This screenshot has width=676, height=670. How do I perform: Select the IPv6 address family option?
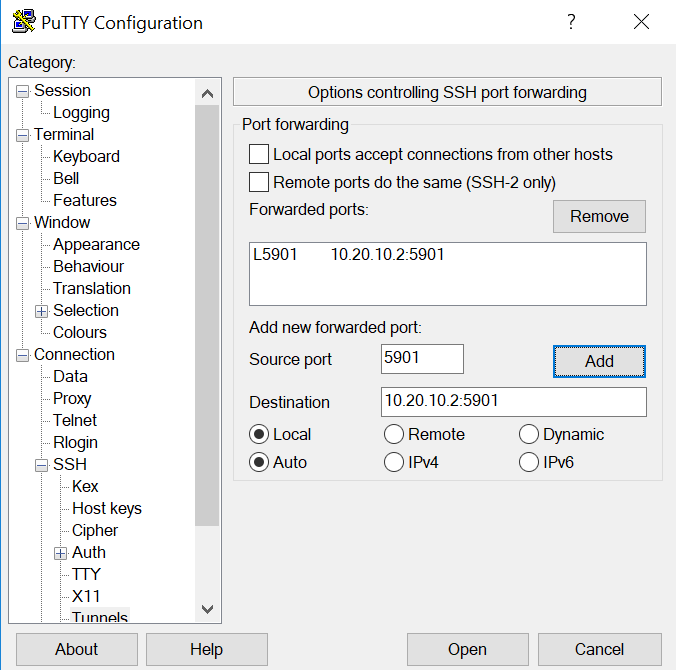tap(529, 462)
